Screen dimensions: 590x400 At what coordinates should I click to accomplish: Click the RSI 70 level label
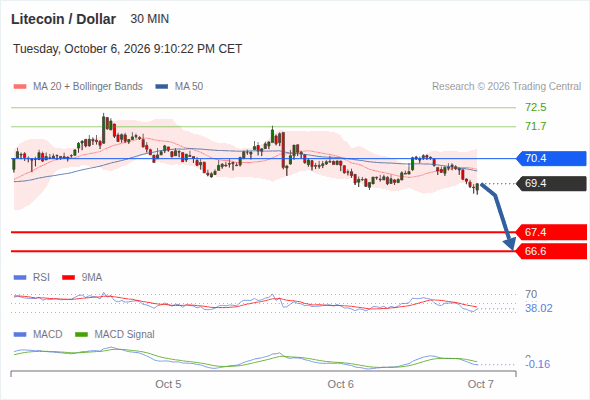531,294
